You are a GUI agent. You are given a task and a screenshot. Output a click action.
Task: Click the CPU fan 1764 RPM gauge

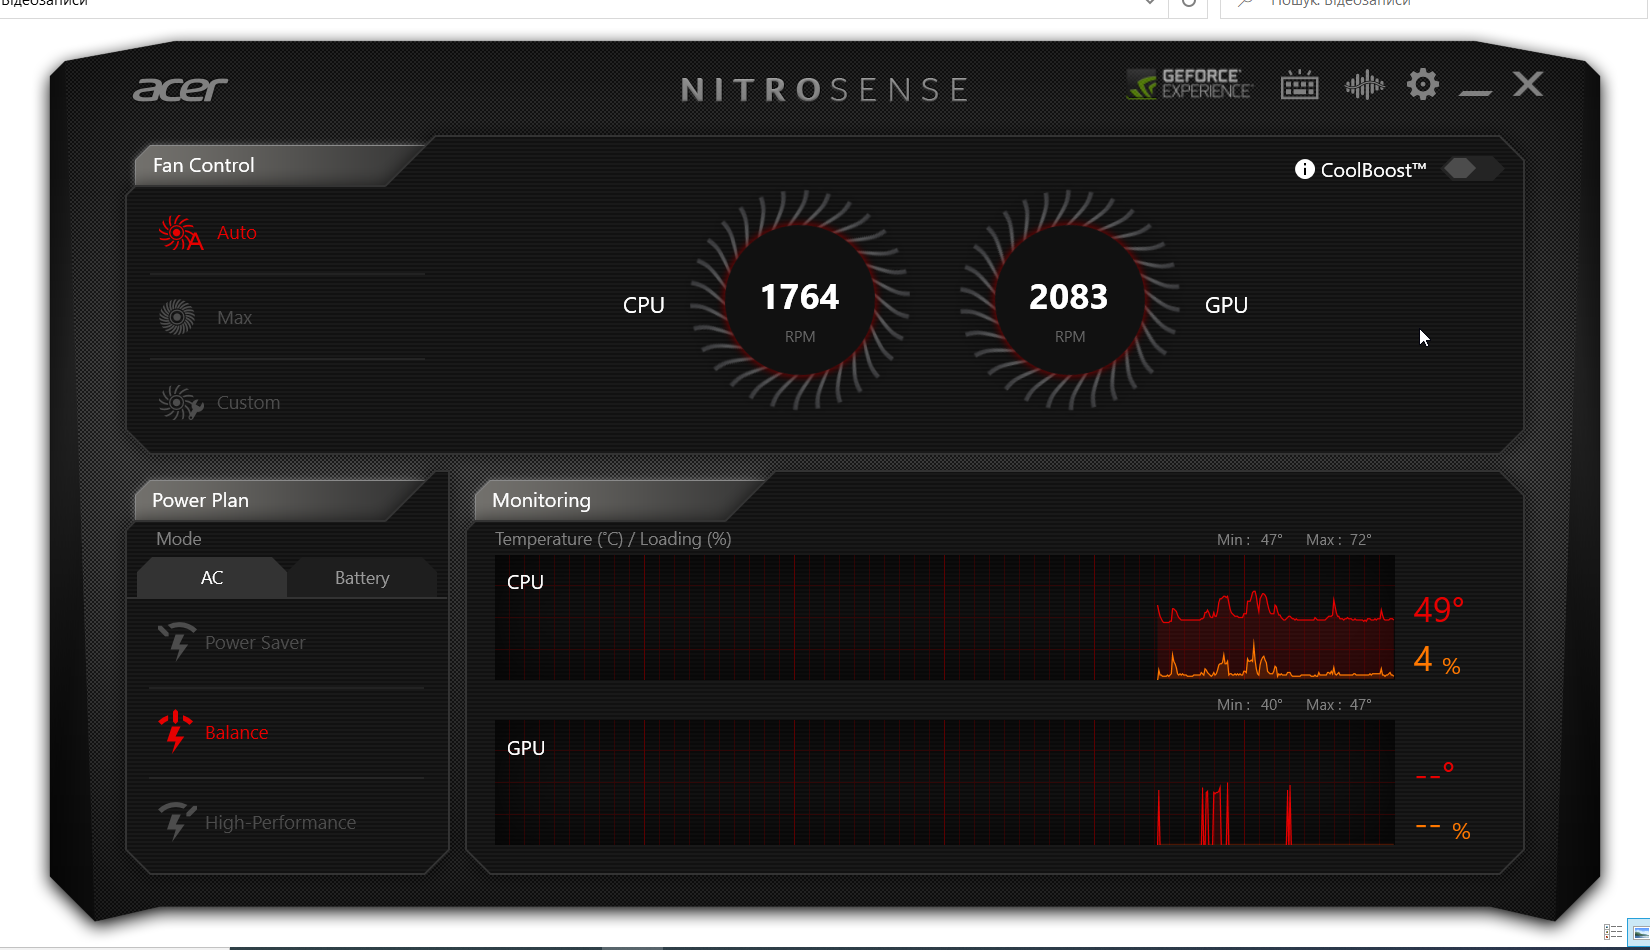click(800, 300)
